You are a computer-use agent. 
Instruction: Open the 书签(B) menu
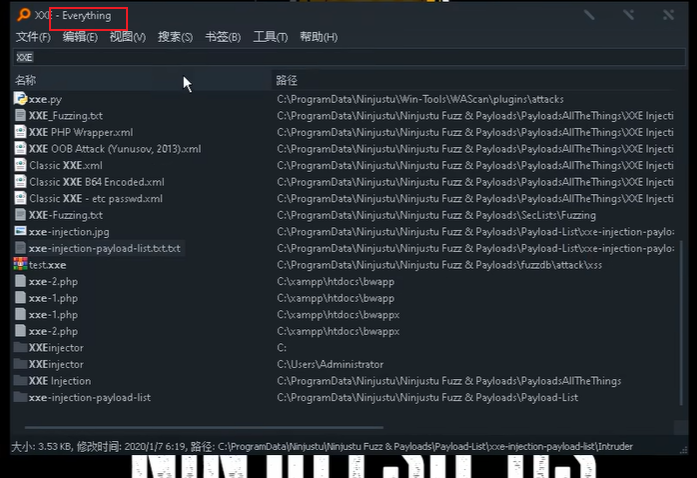223,37
